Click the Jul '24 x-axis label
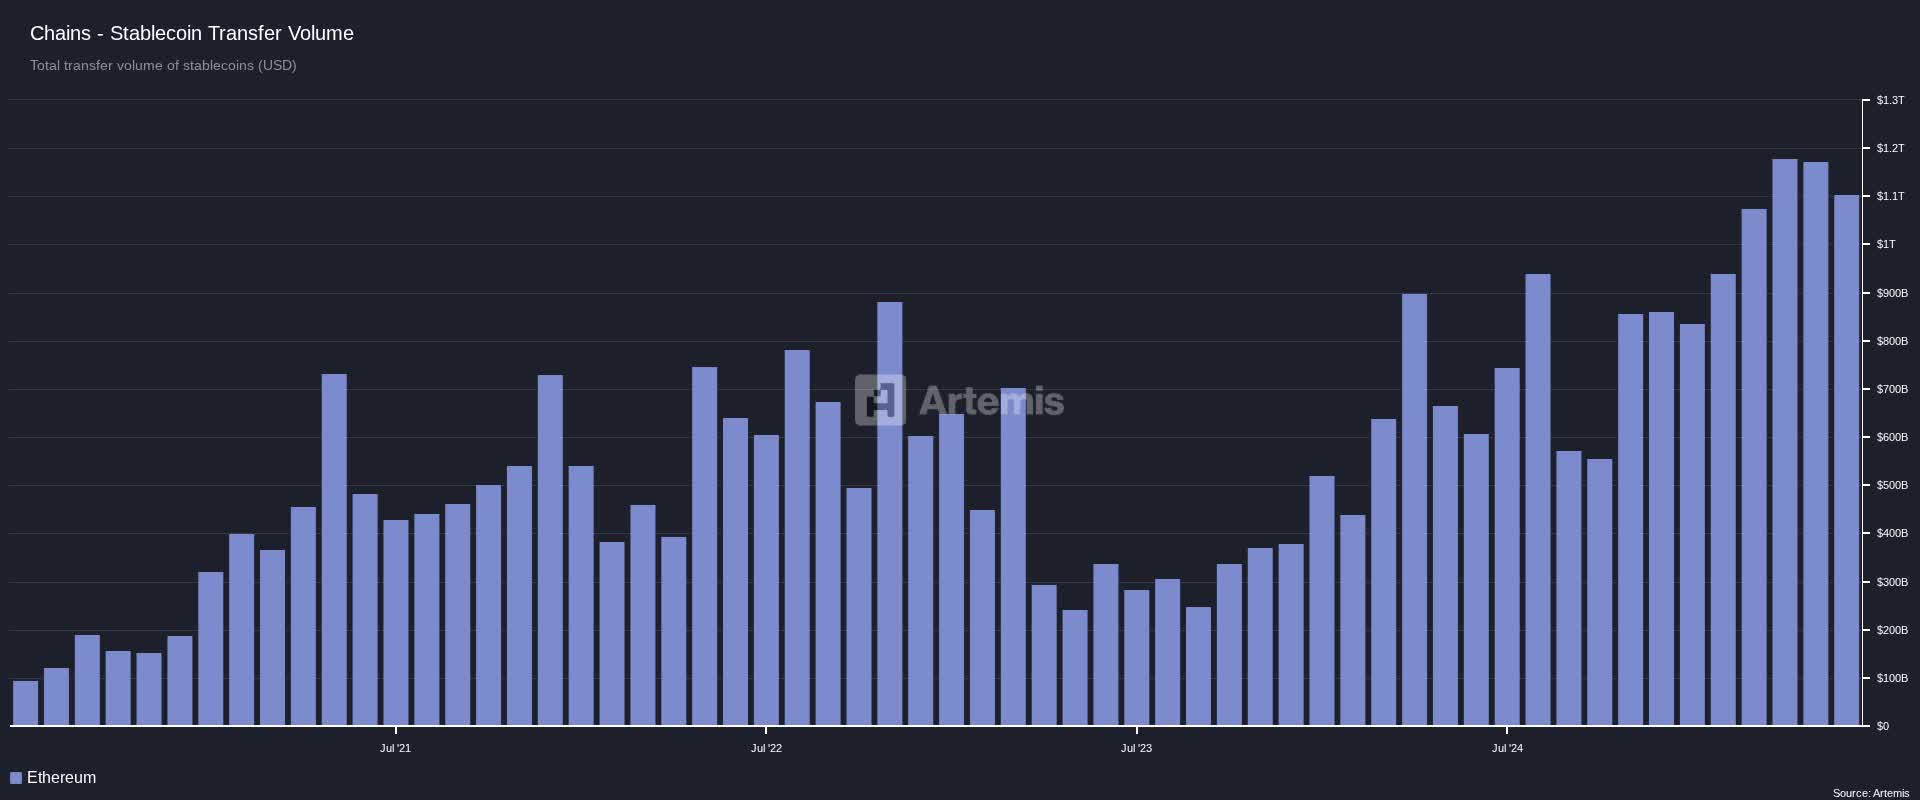This screenshot has width=1920, height=800. [x=1507, y=748]
